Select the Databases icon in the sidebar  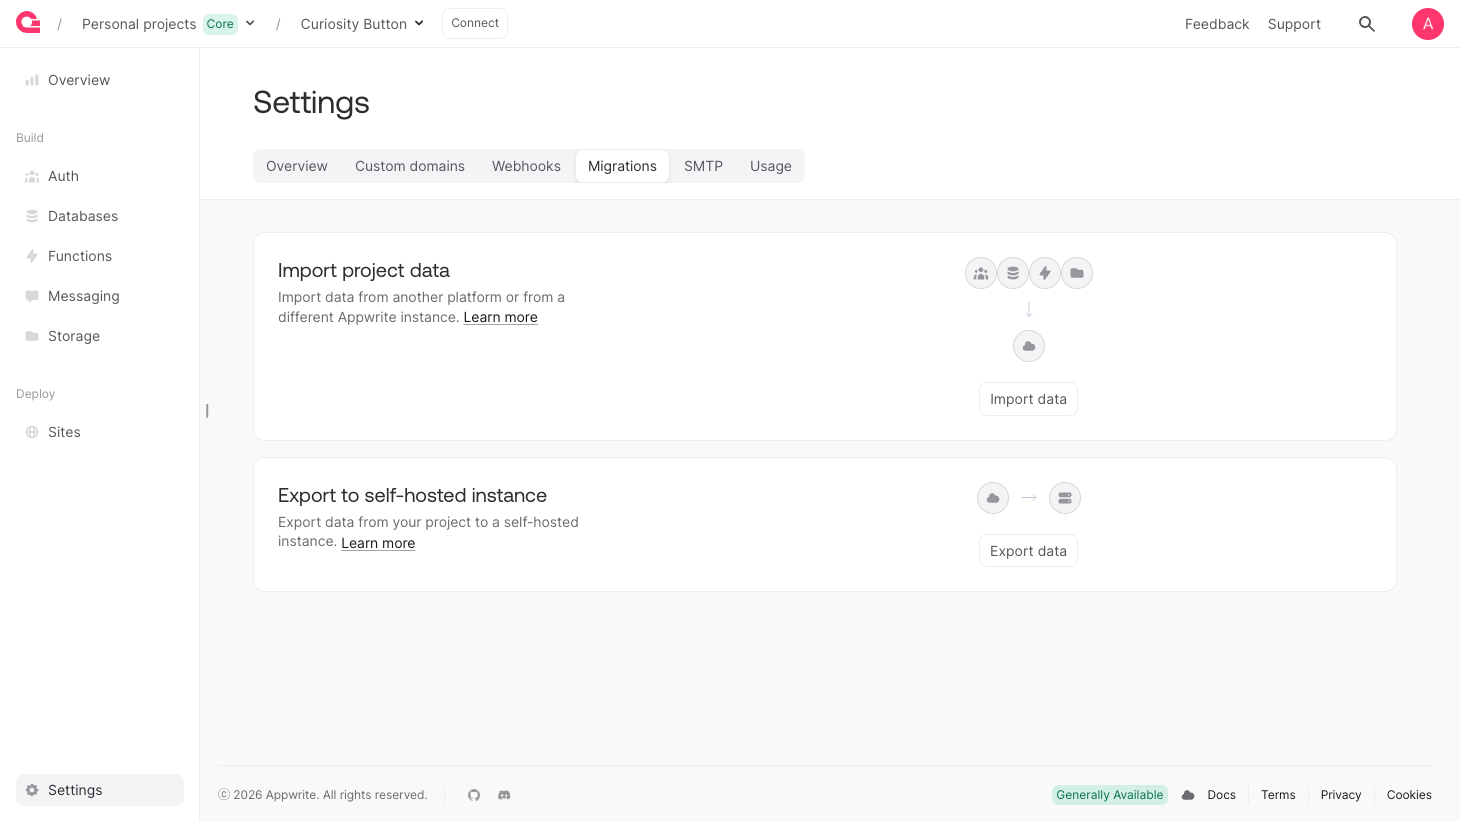tap(31, 216)
